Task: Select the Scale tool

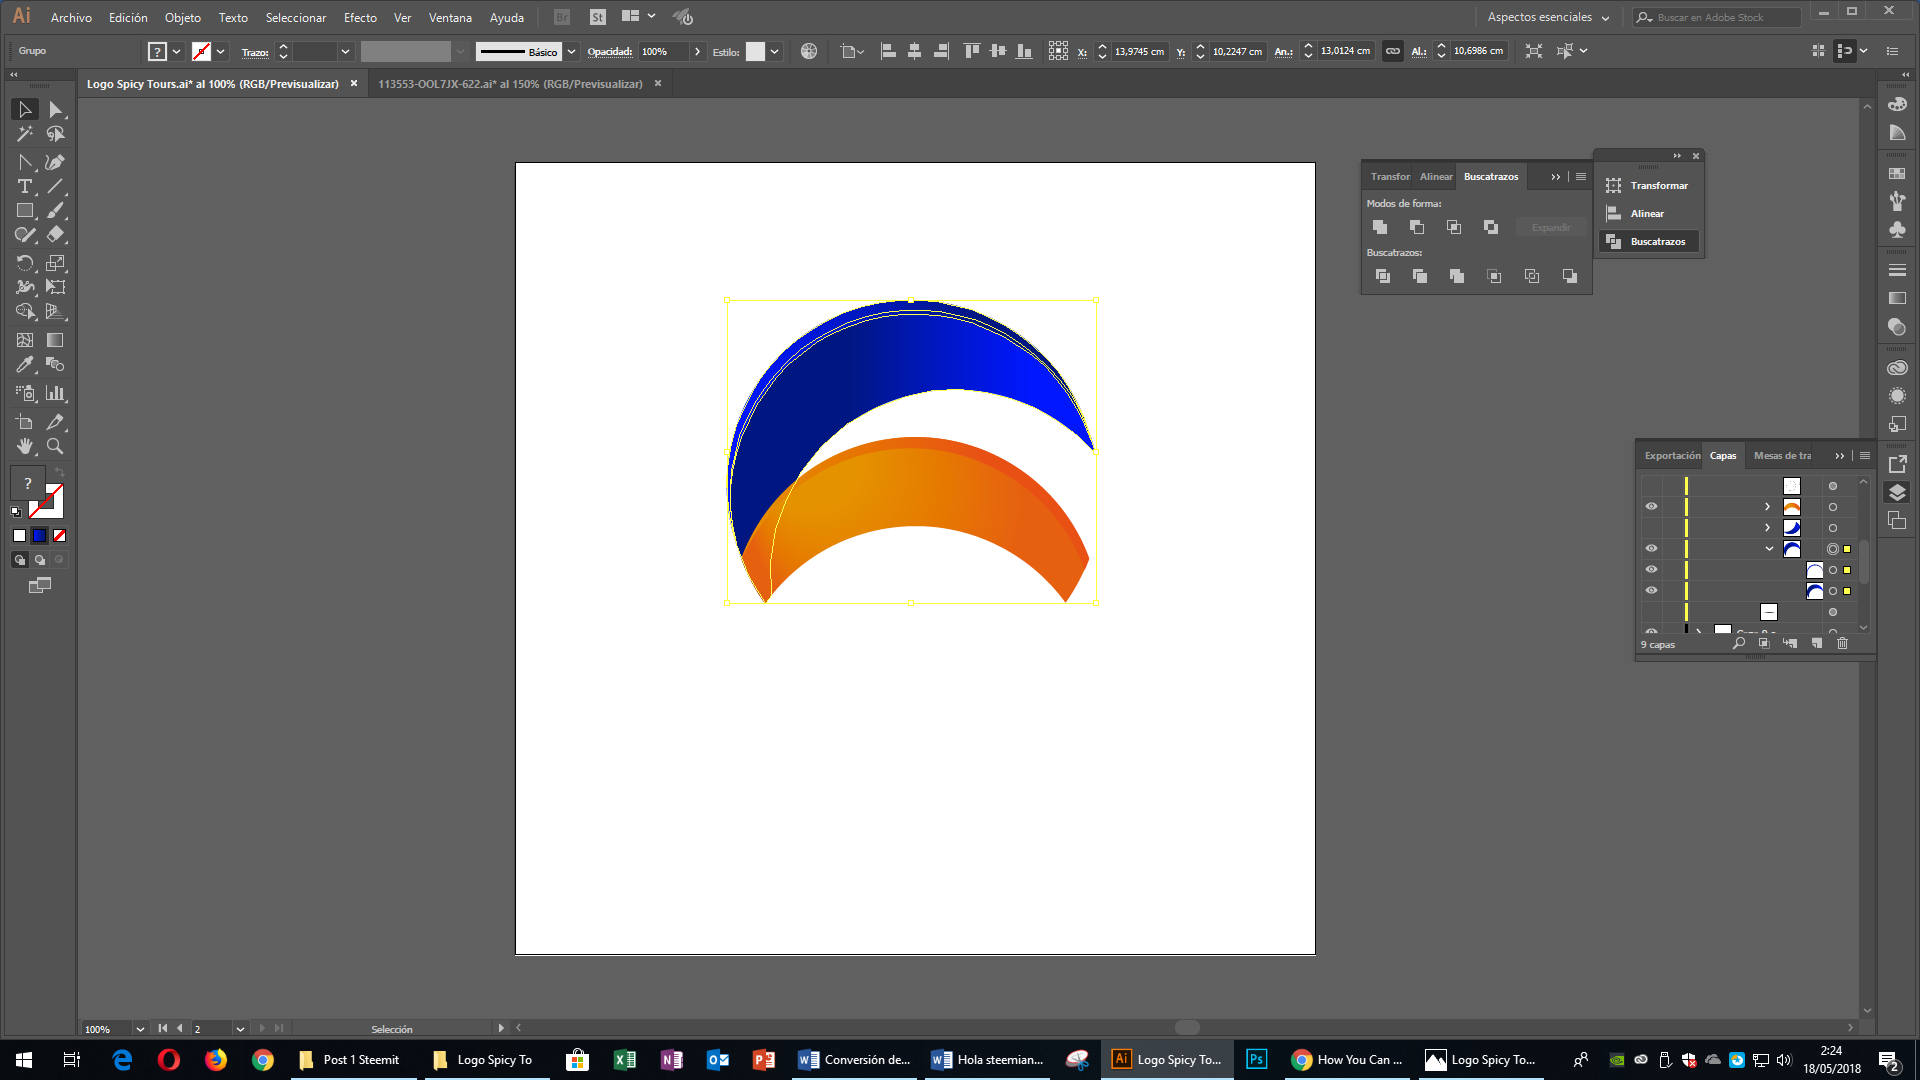Action: tap(56, 263)
